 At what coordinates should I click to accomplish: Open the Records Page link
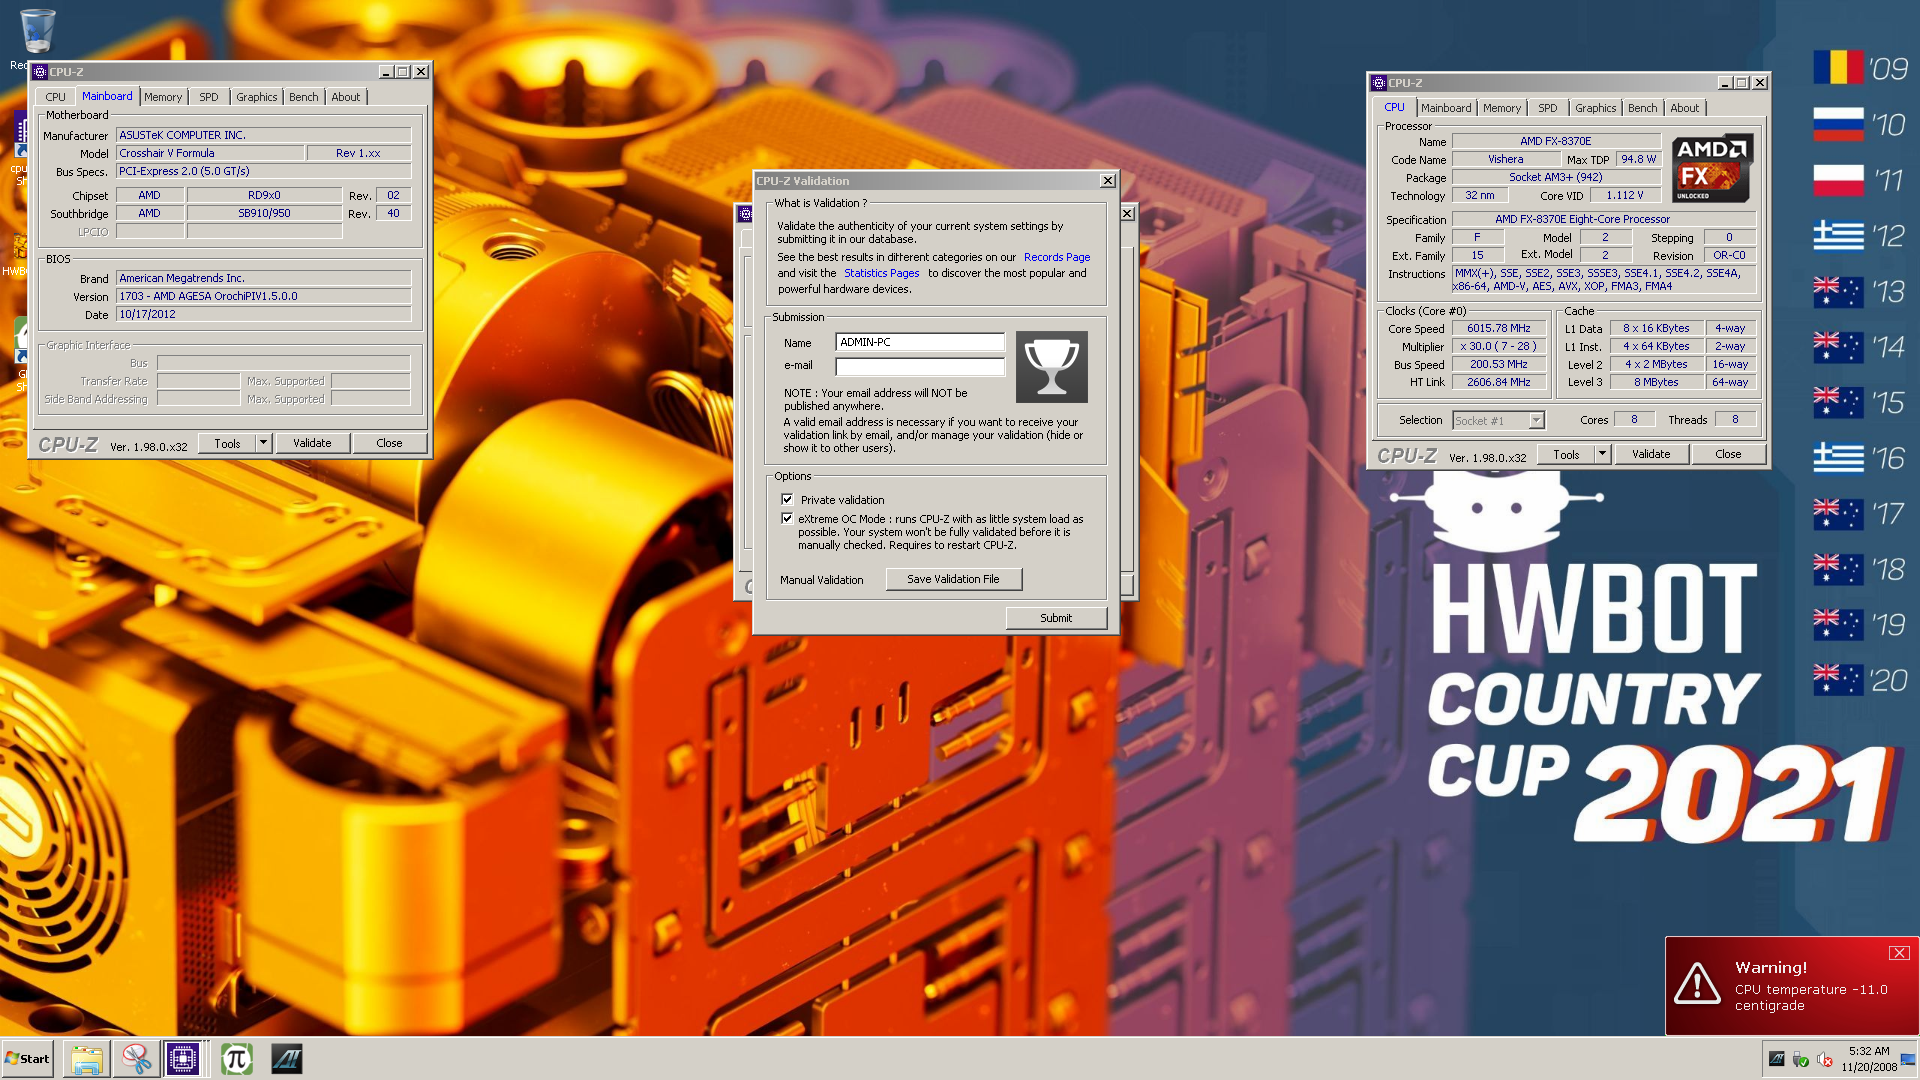point(1057,257)
